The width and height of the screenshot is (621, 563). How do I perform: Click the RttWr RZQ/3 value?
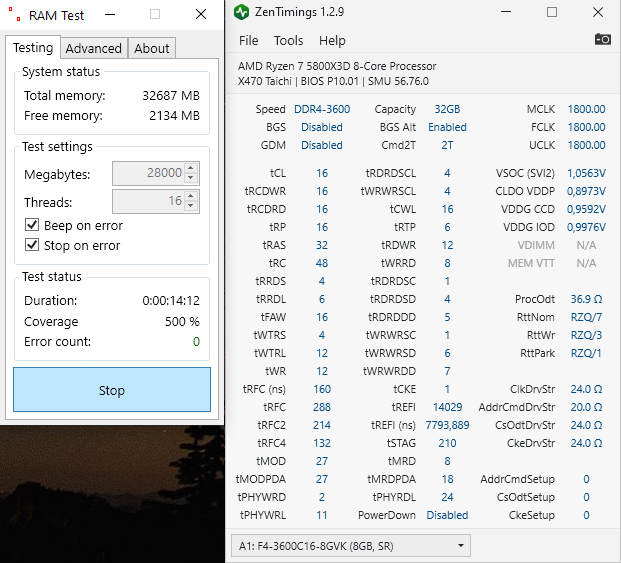click(x=586, y=335)
